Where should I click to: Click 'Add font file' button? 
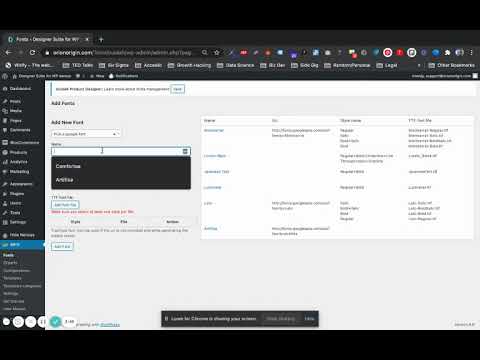click(x=65, y=205)
